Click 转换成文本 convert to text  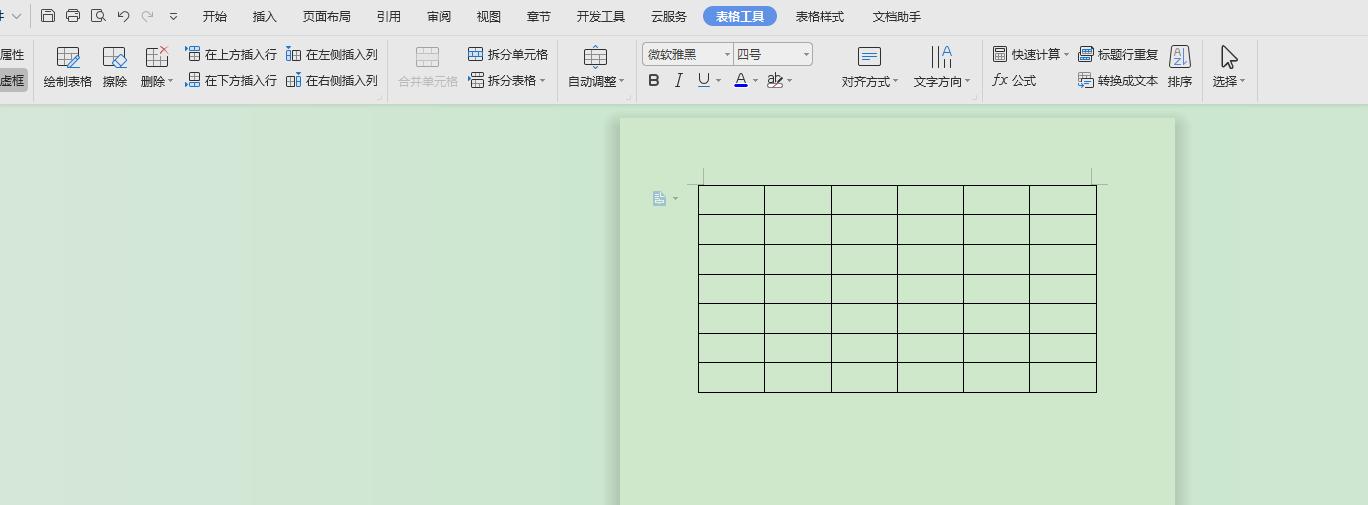tap(1118, 80)
